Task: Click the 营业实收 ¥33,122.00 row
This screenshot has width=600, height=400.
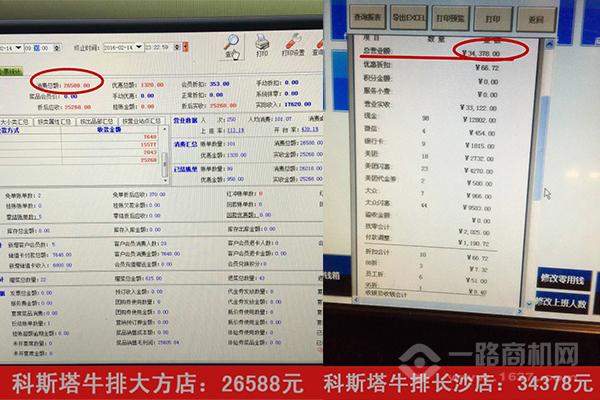Action: pos(430,106)
